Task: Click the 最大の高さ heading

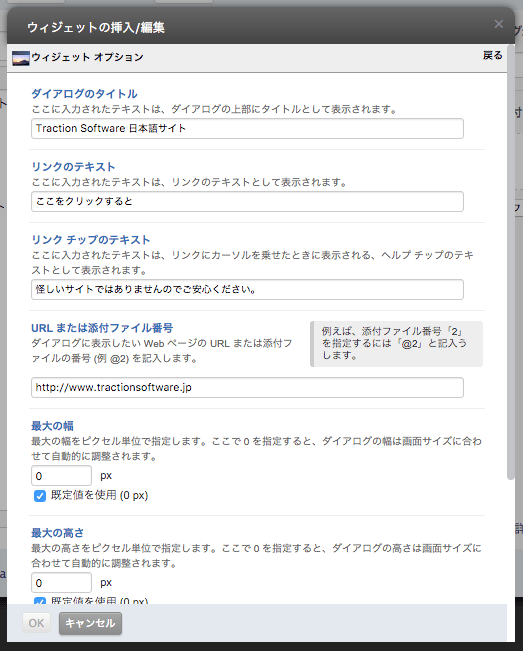Action: (57, 533)
